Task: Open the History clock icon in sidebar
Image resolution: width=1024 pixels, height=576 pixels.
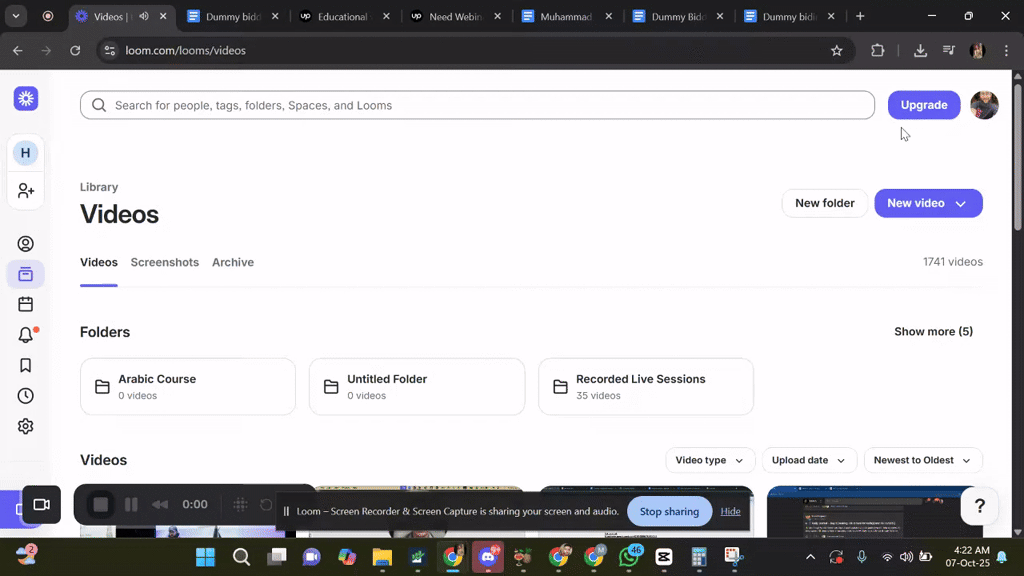Action: (x=25, y=396)
